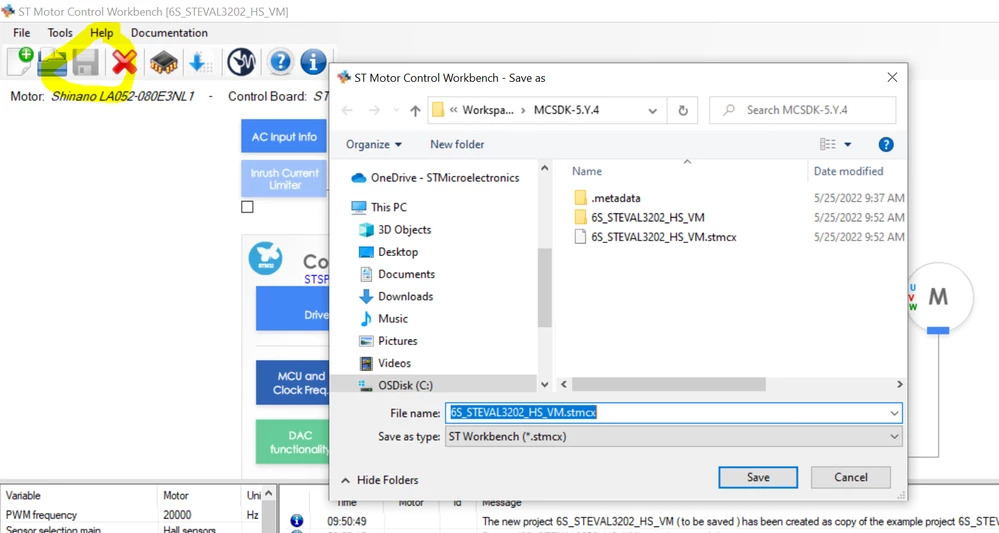The height and width of the screenshot is (533, 999).
Task: Close the Save as dialog
Action: coord(892,77)
